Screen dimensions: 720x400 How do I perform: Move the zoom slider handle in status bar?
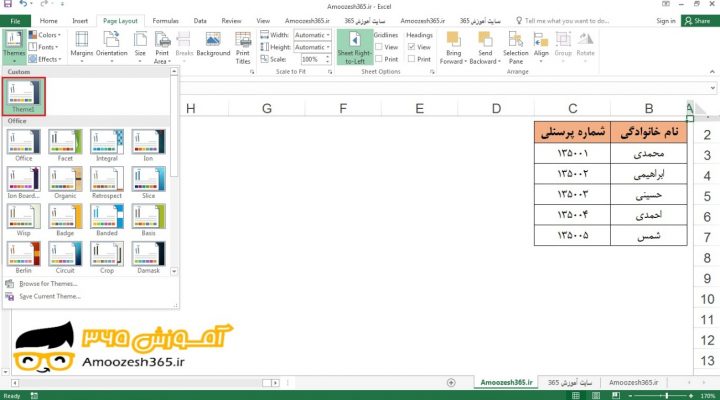click(x=666, y=395)
